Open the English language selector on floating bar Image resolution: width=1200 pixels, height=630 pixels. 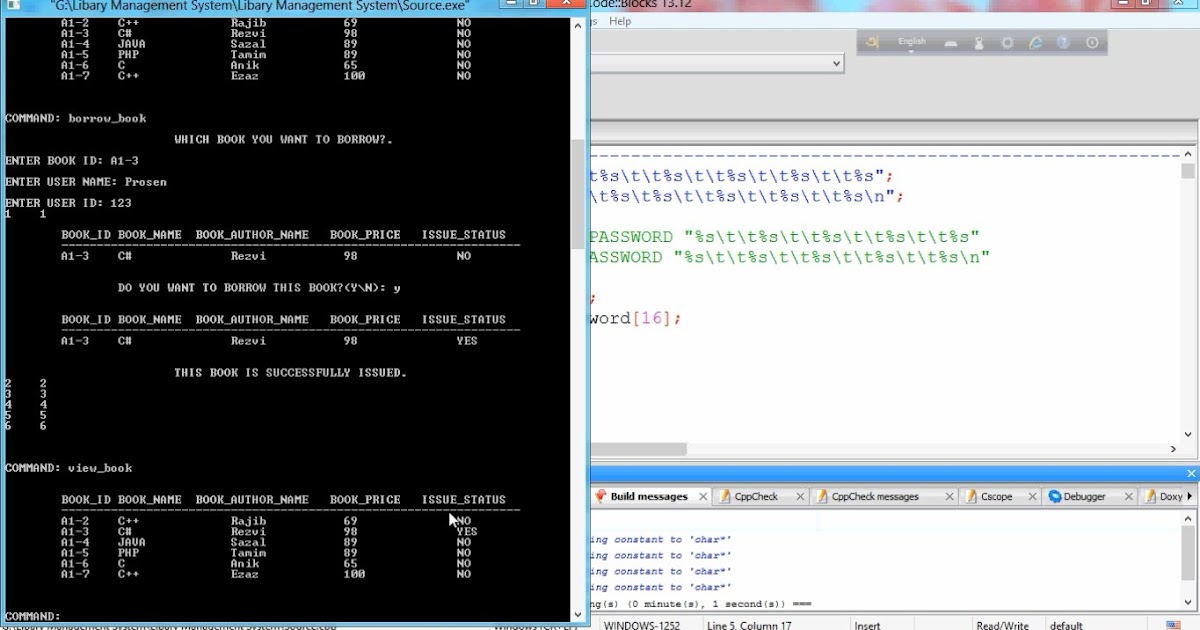(912, 43)
